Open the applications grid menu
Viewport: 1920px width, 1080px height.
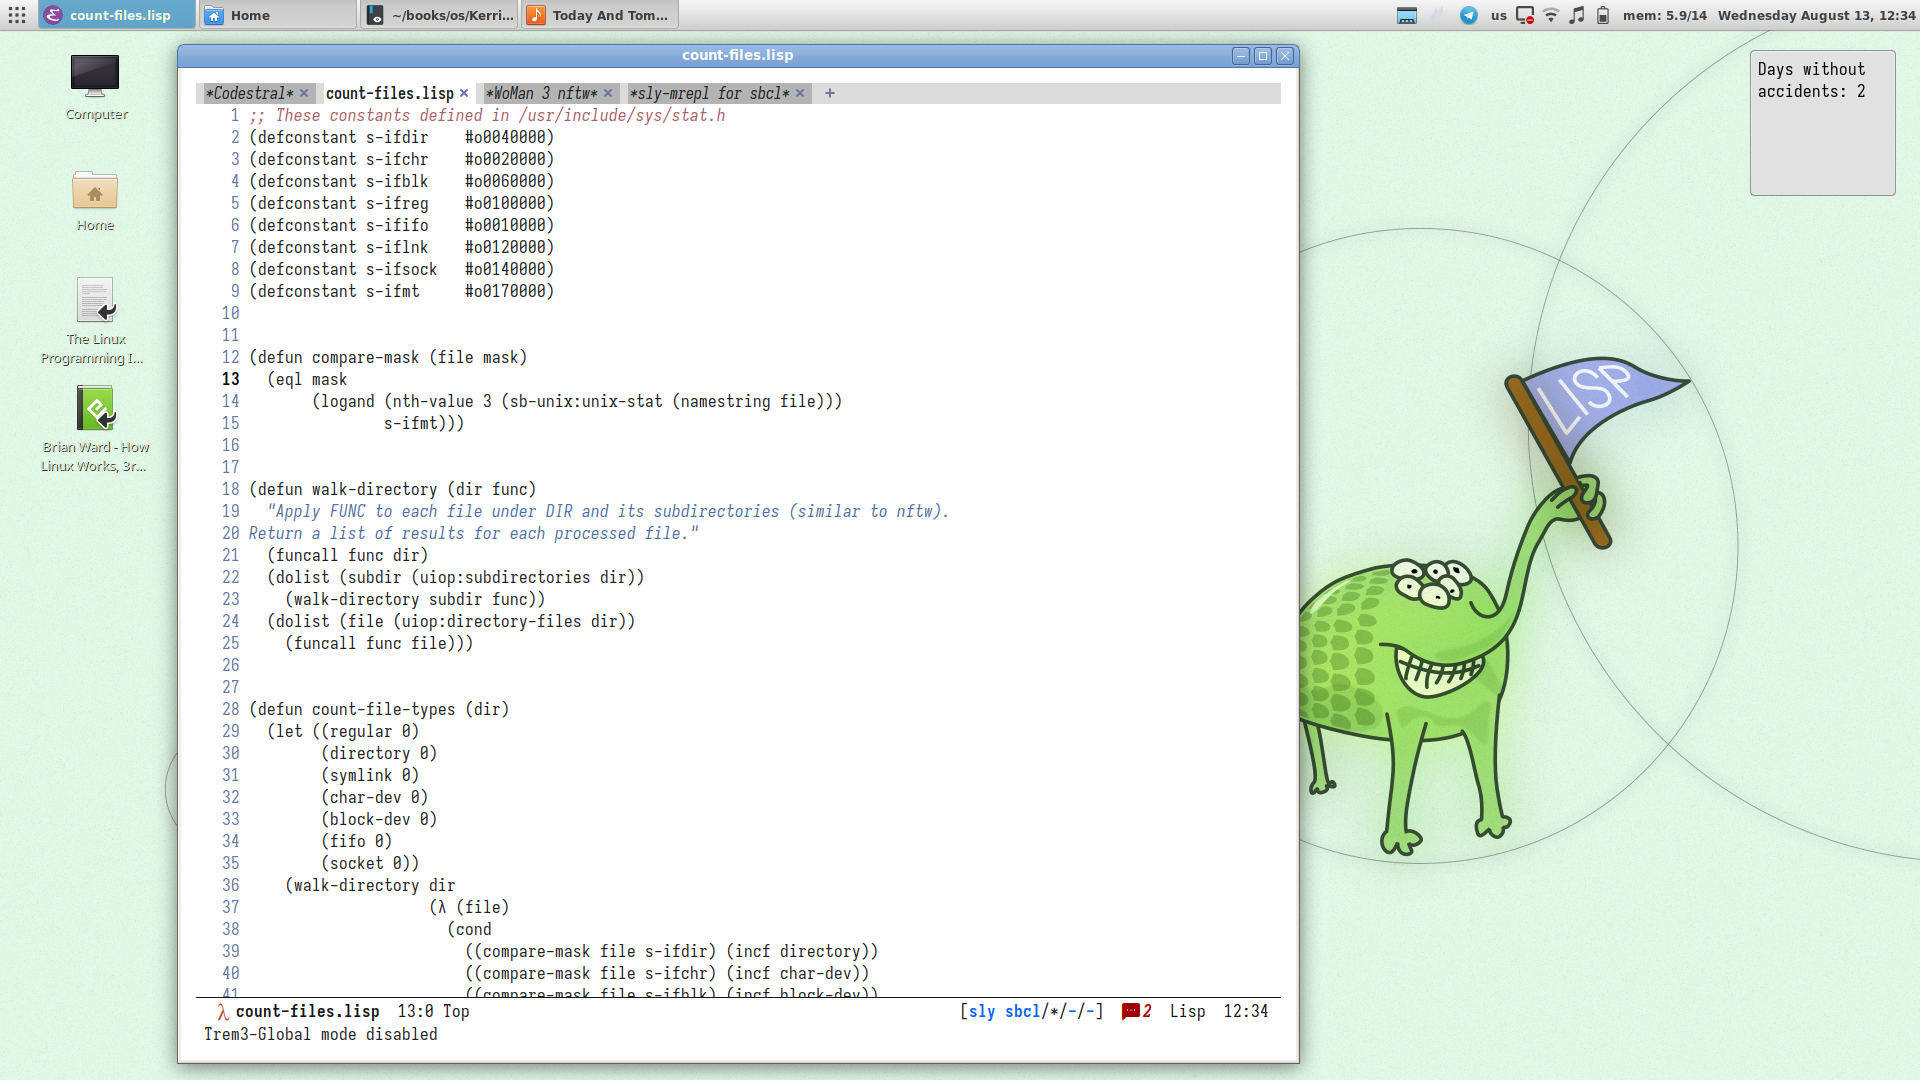[17, 15]
